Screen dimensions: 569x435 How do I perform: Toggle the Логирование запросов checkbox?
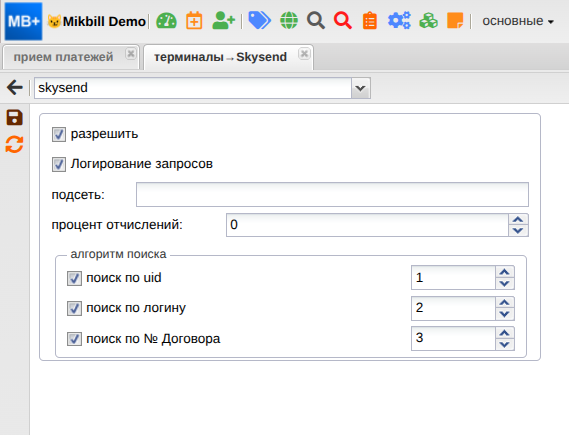tap(59, 164)
